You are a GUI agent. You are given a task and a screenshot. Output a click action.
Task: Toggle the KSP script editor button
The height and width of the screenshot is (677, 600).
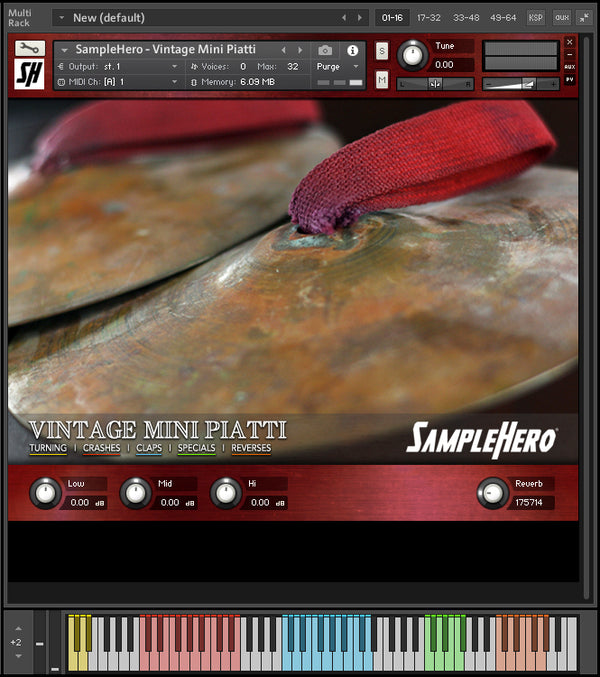[536, 18]
